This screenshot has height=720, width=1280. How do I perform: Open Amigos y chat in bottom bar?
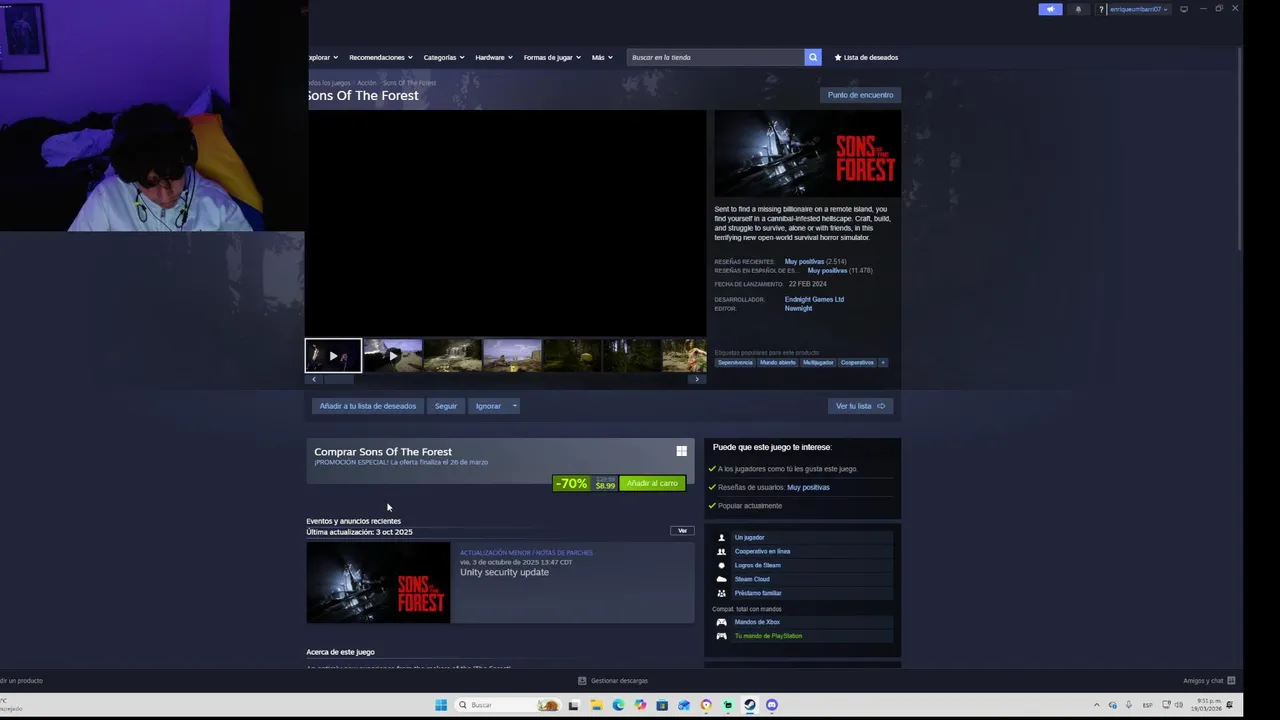tap(1209, 681)
